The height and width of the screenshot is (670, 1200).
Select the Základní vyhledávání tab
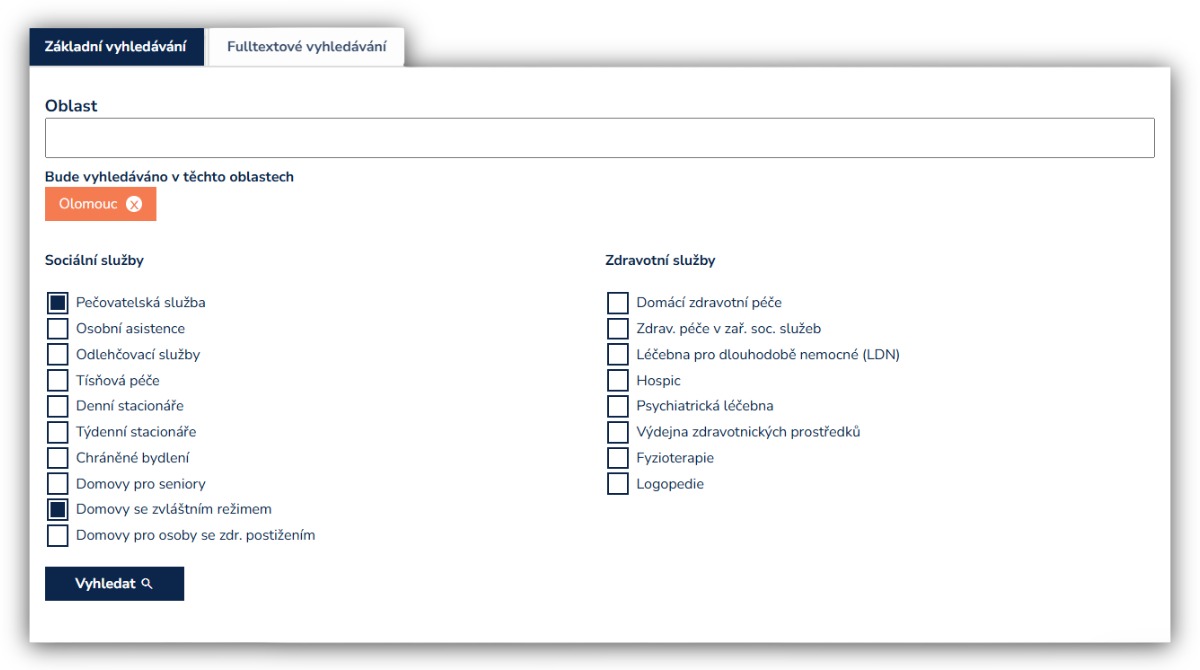(116, 47)
